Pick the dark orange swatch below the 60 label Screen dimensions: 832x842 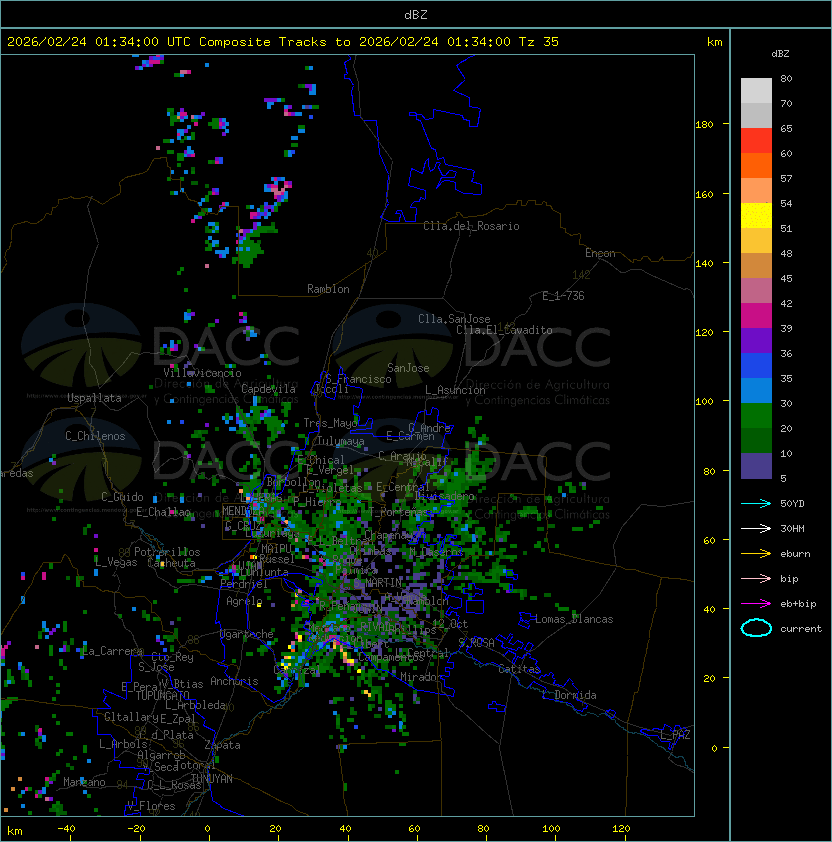click(756, 165)
